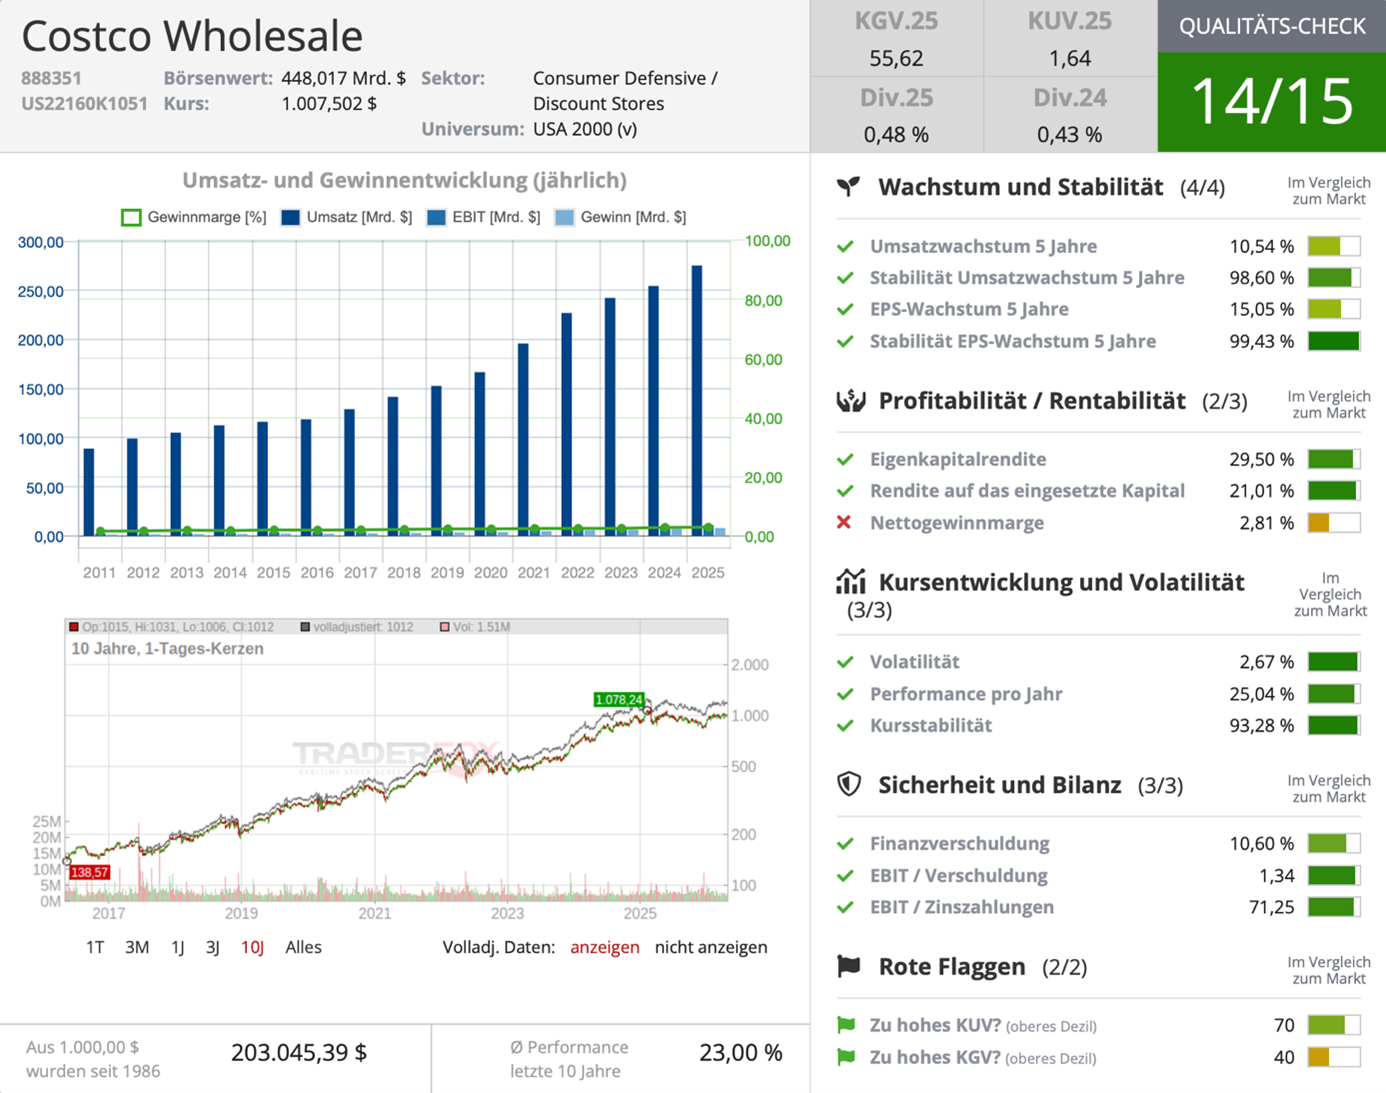The height and width of the screenshot is (1093, 1386).
Task: Switch the price chart to 3M
Action: pos(137,947)
